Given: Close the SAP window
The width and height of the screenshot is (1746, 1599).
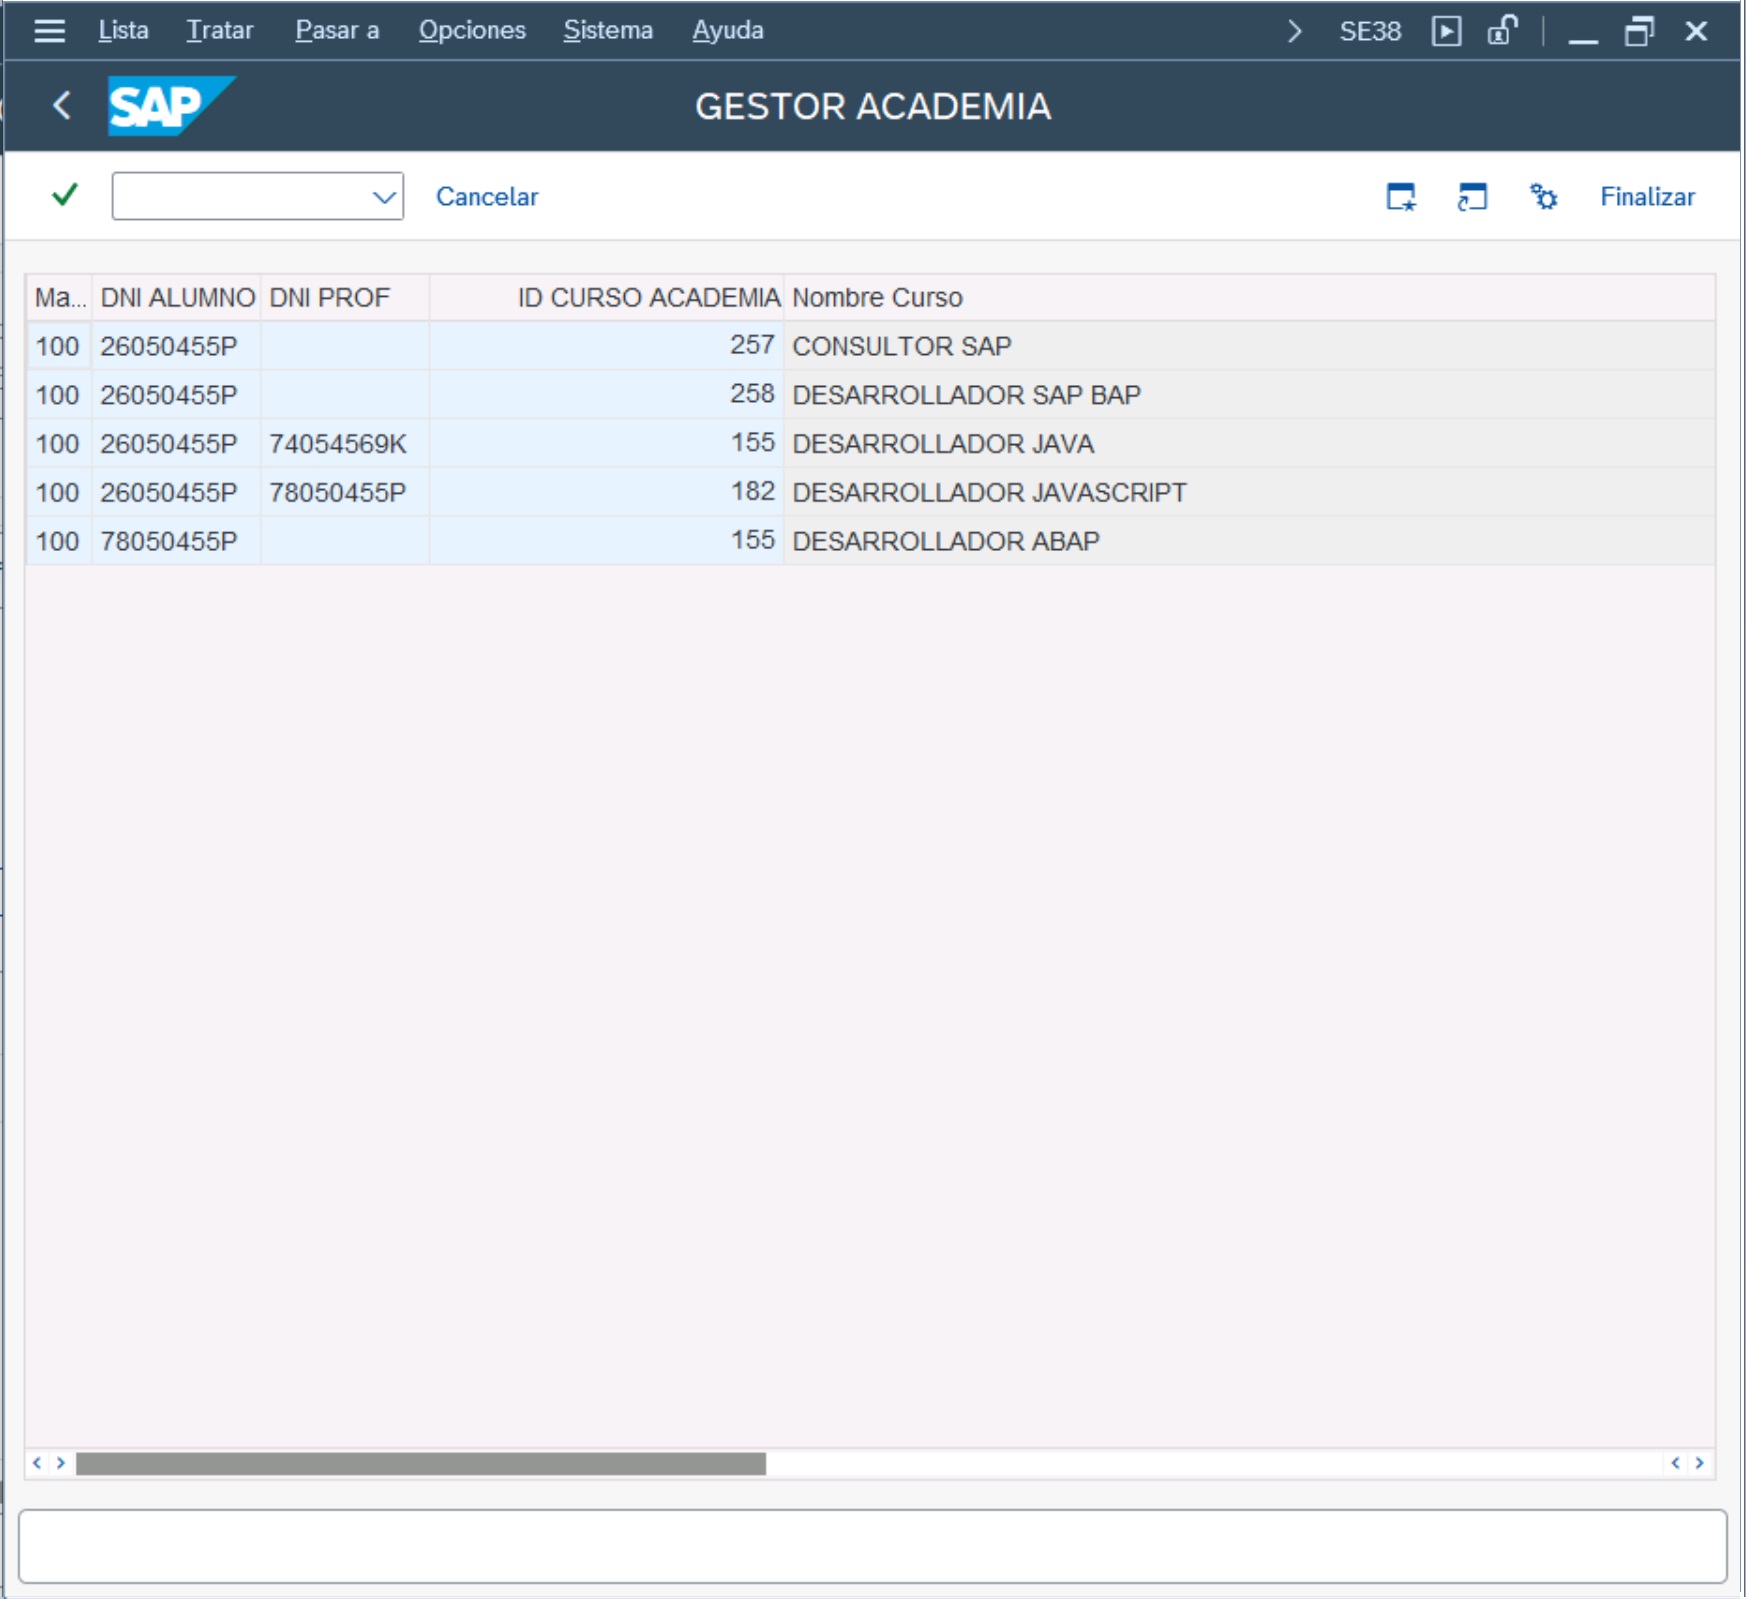Looking at the screenshot, I should (1696, 32).
